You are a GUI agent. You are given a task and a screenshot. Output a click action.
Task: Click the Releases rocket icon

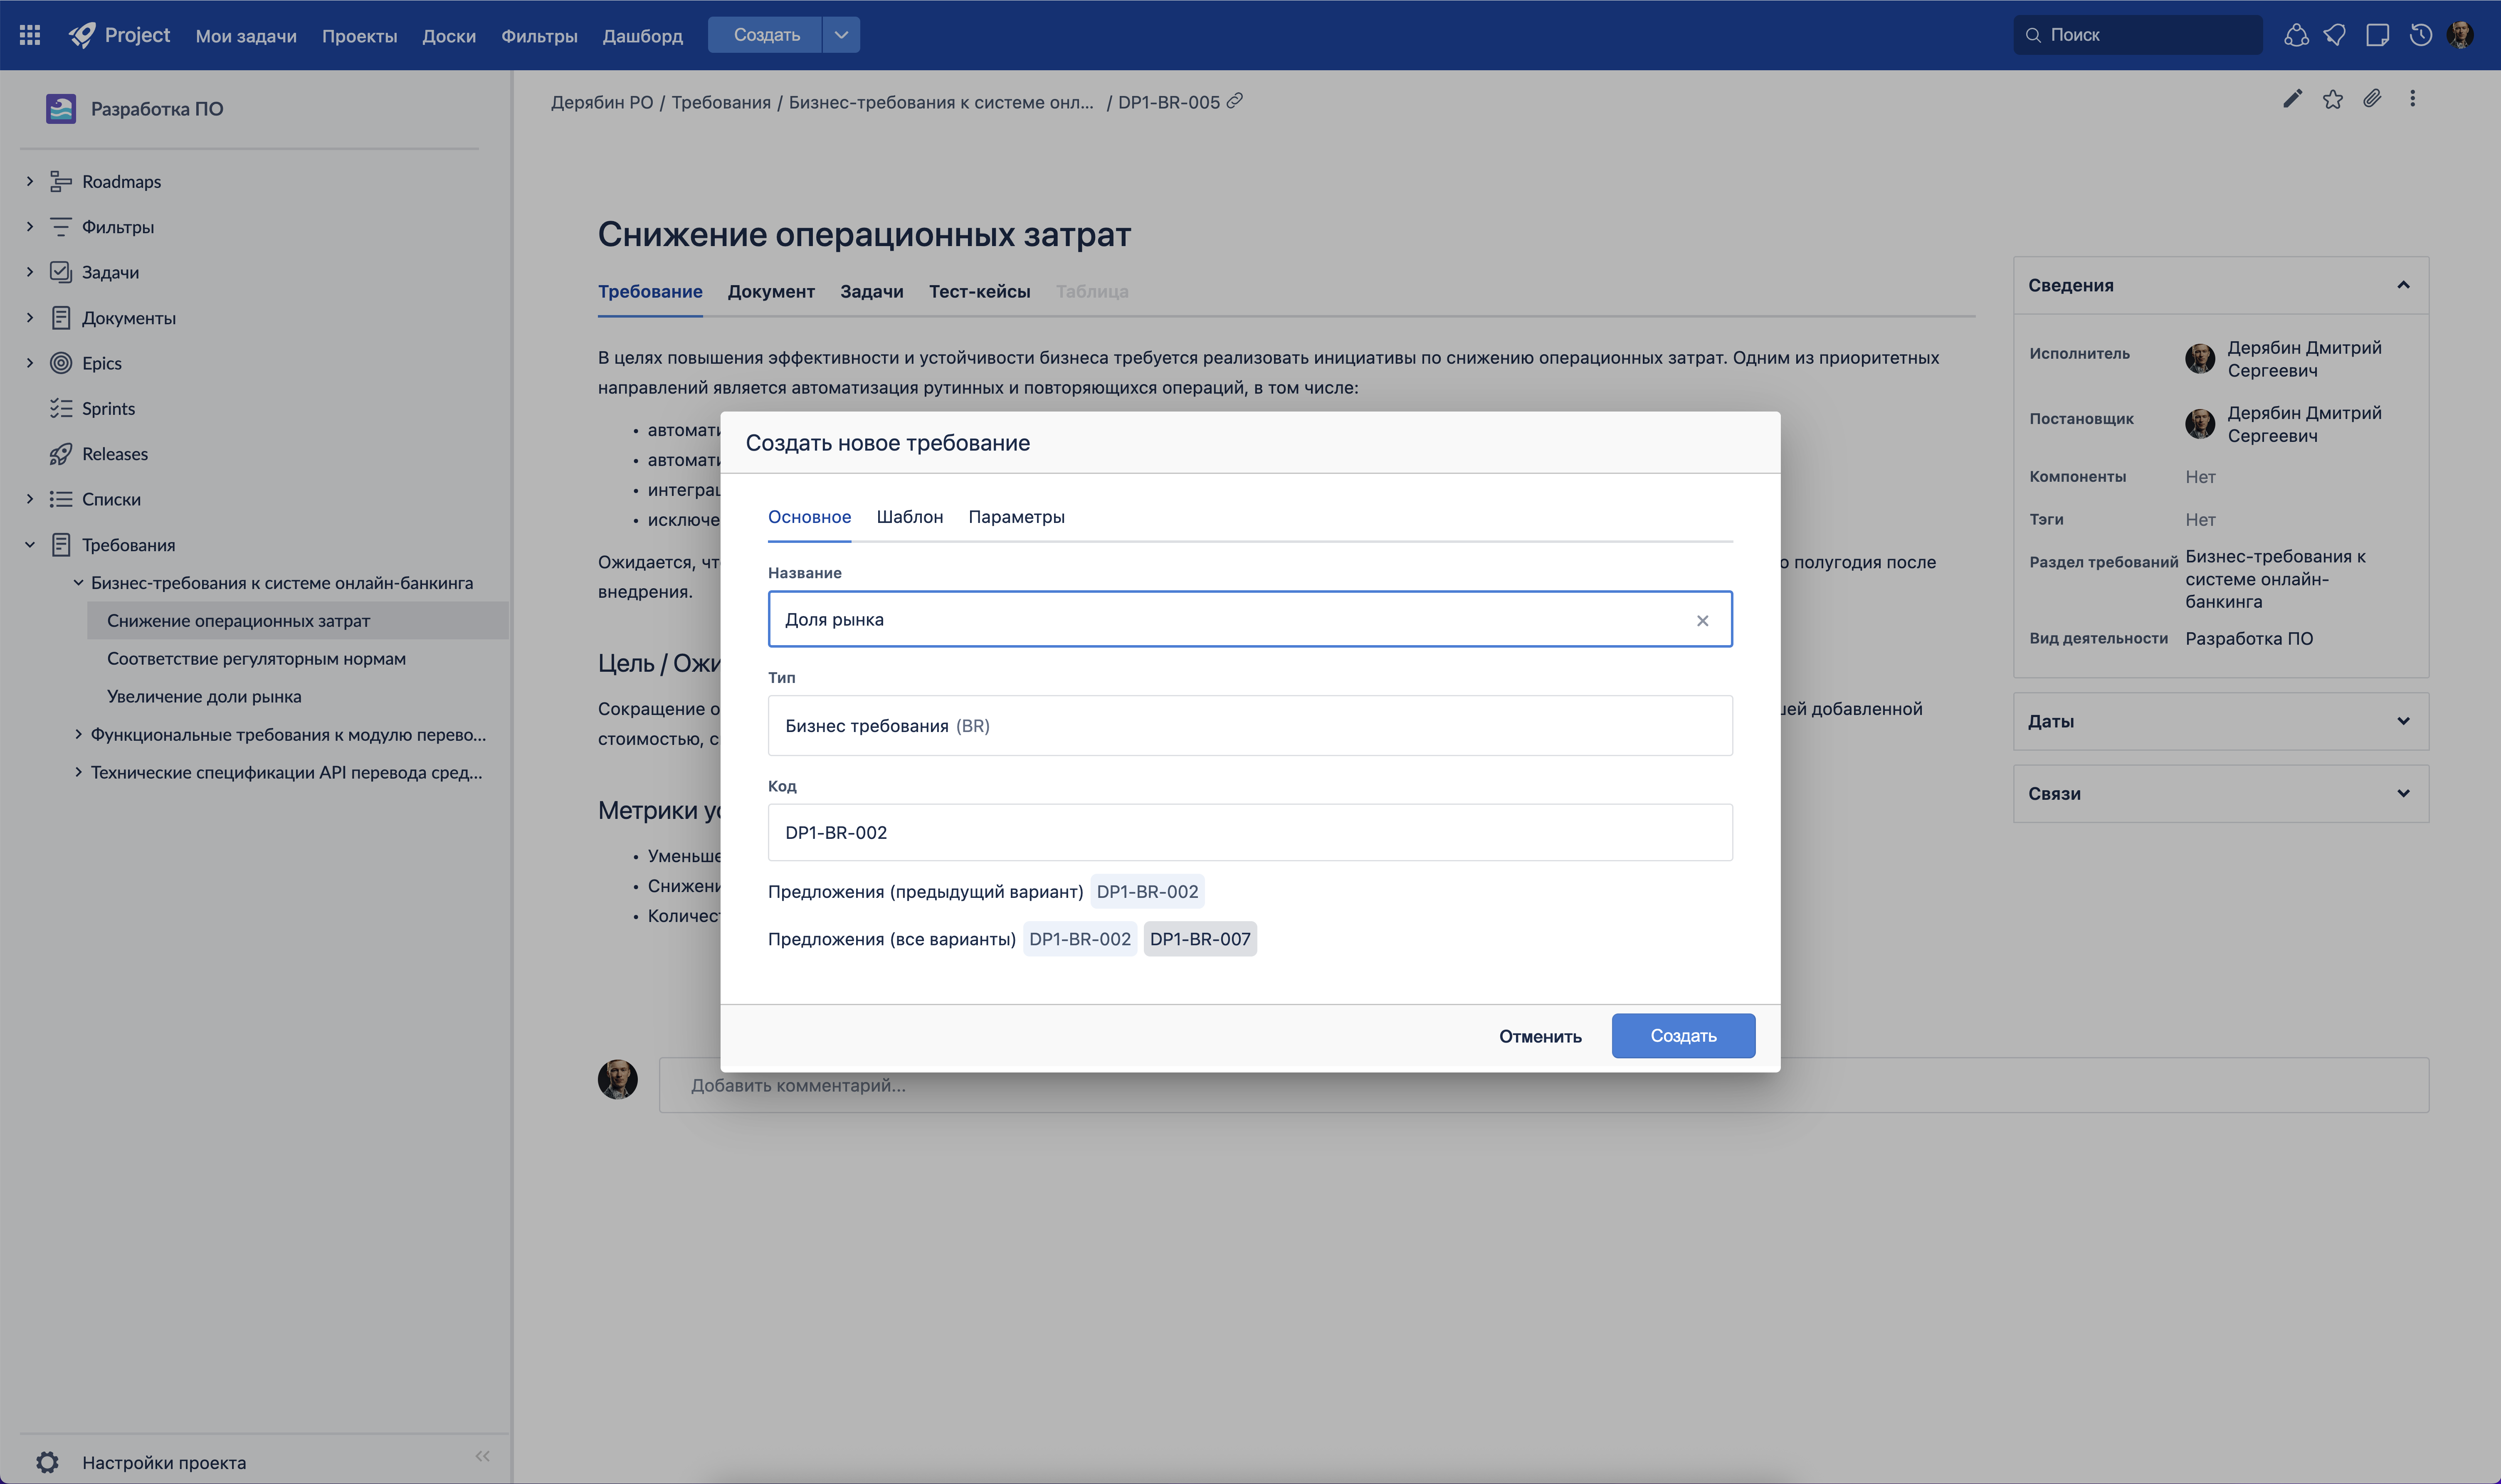tap(61, 454)
